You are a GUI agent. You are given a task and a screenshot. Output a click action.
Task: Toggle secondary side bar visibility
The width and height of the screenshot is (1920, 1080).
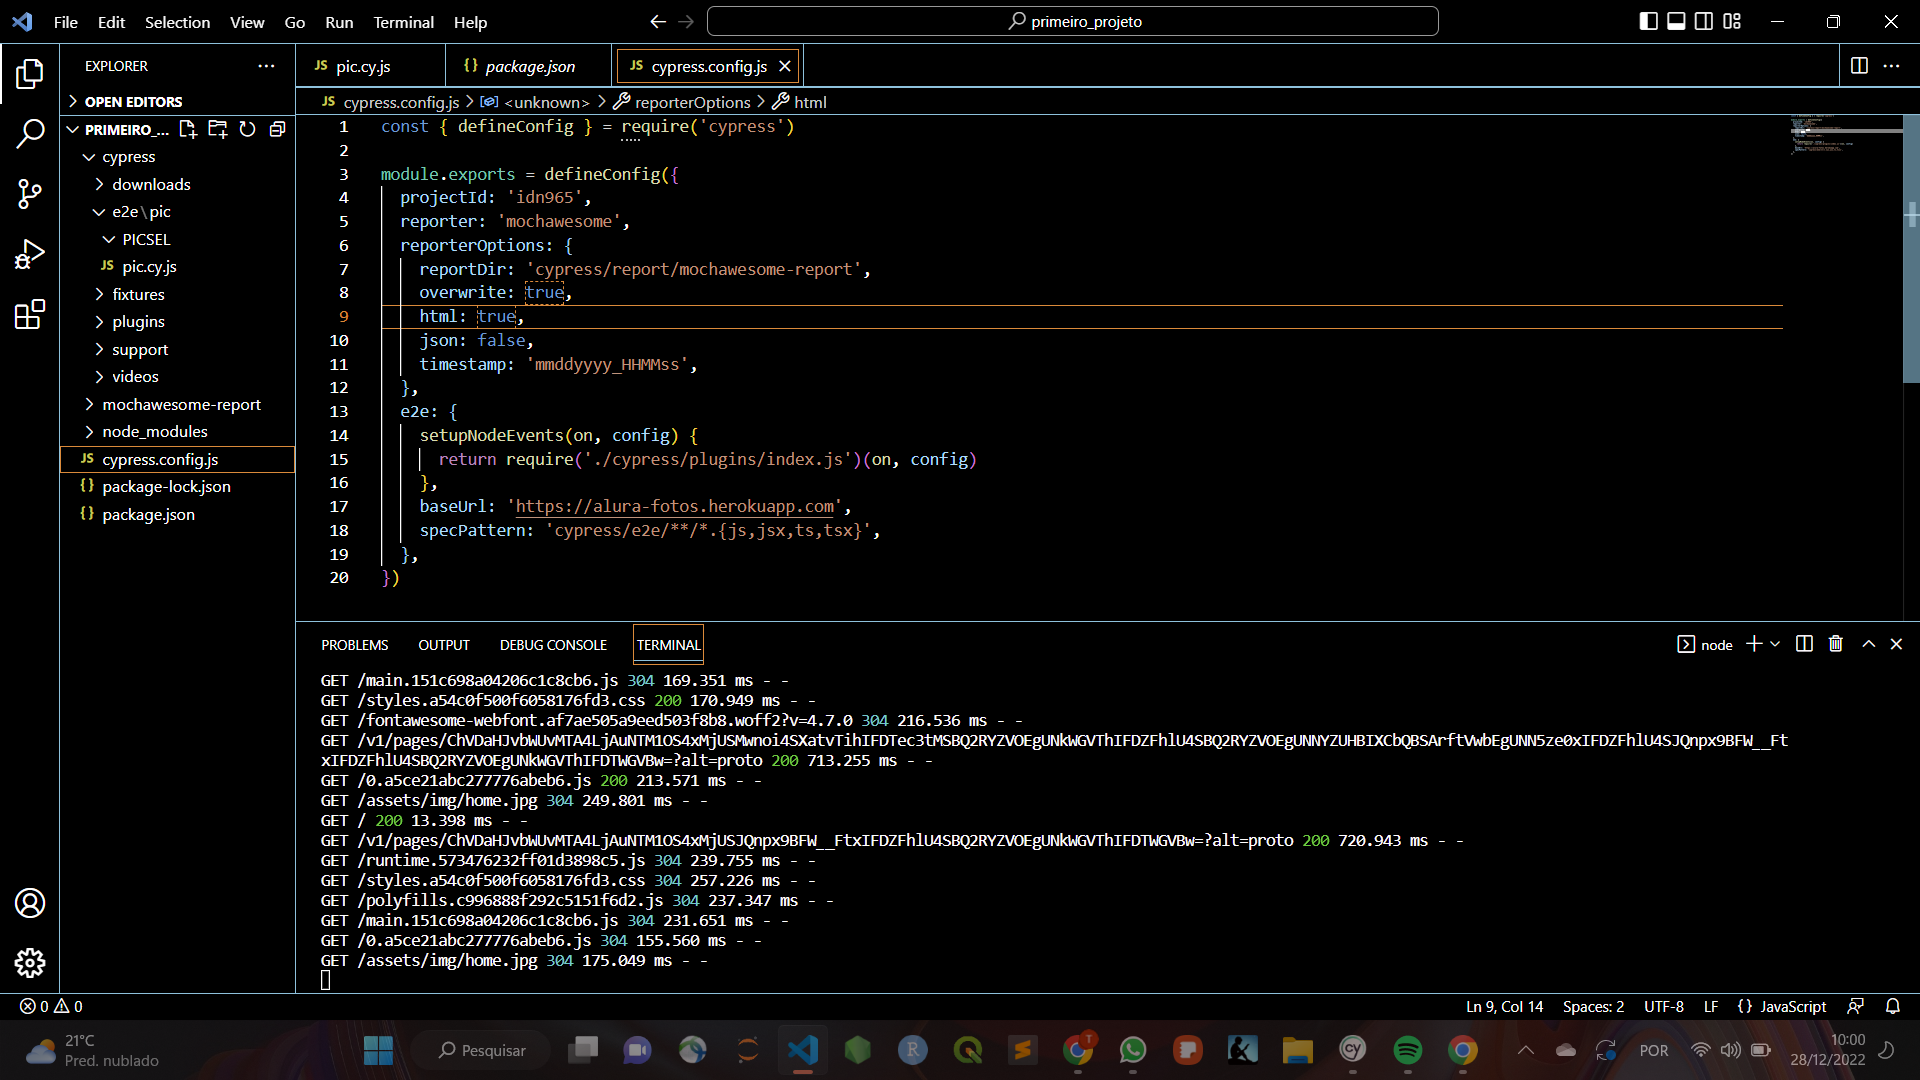1704,21
